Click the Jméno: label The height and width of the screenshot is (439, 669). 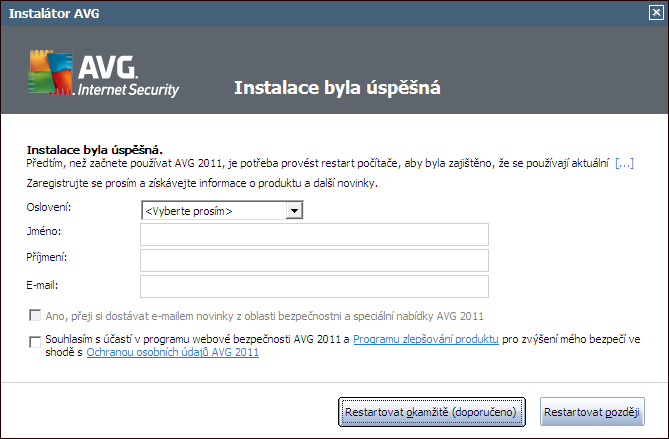click(x=44, y=231)
